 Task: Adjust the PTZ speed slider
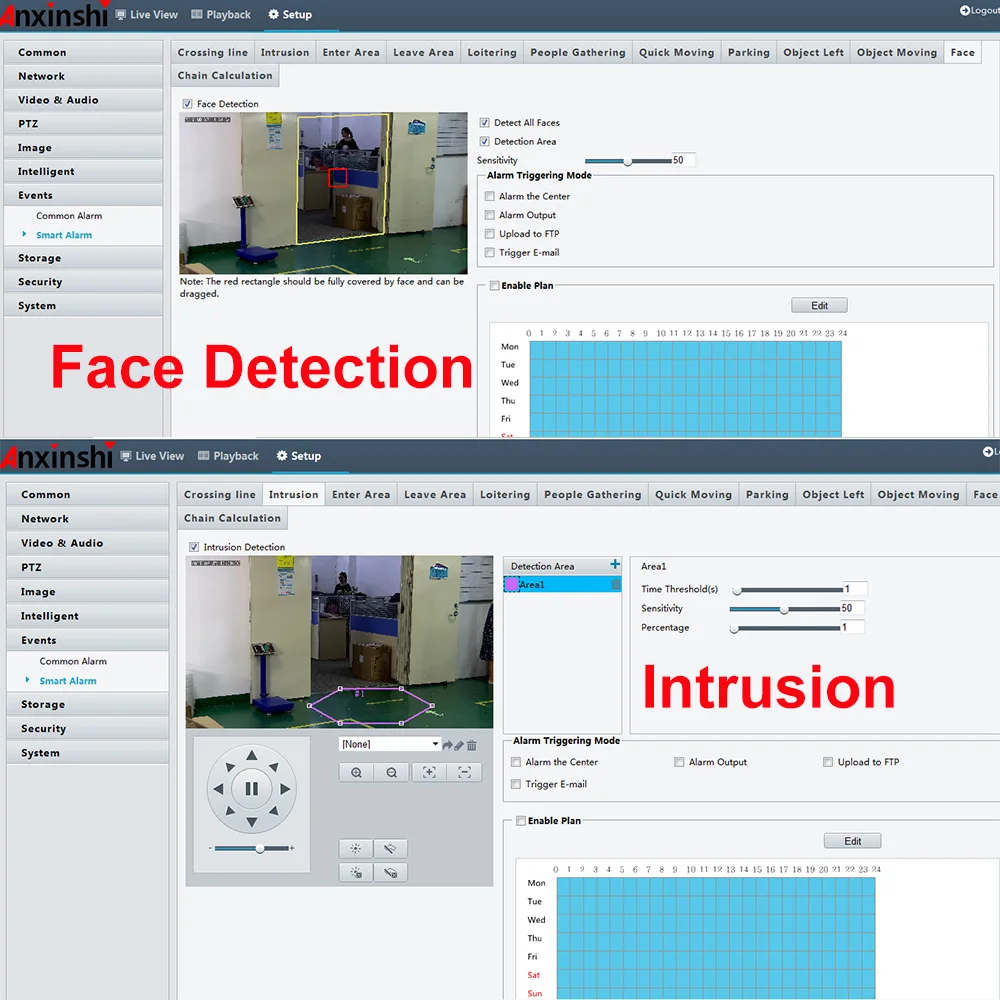[252, 848]
